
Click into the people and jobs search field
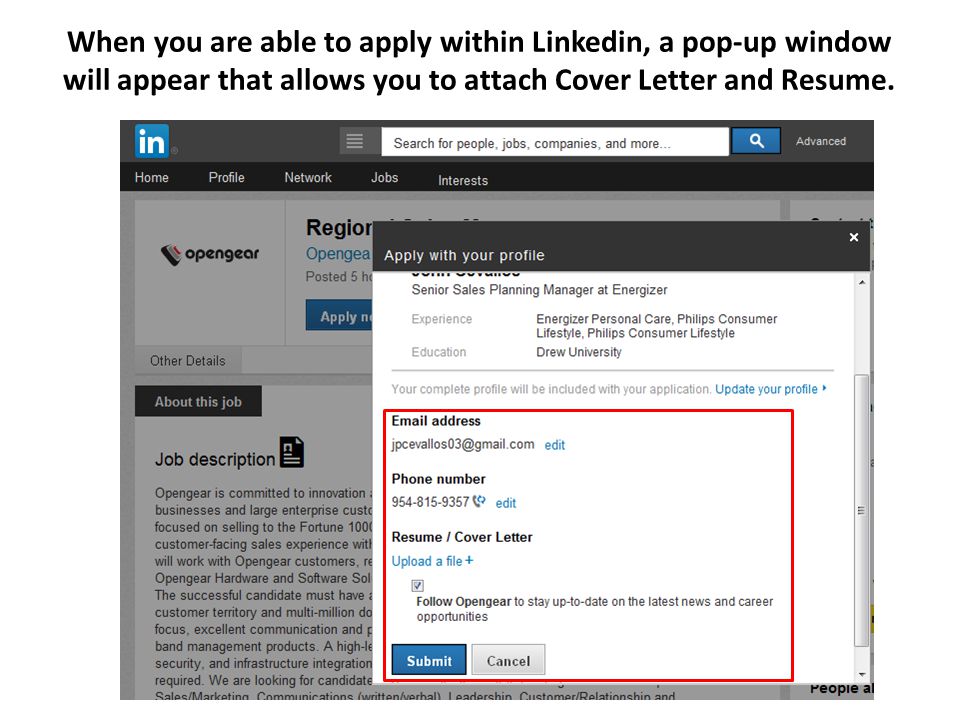click(x=555, y=142)
